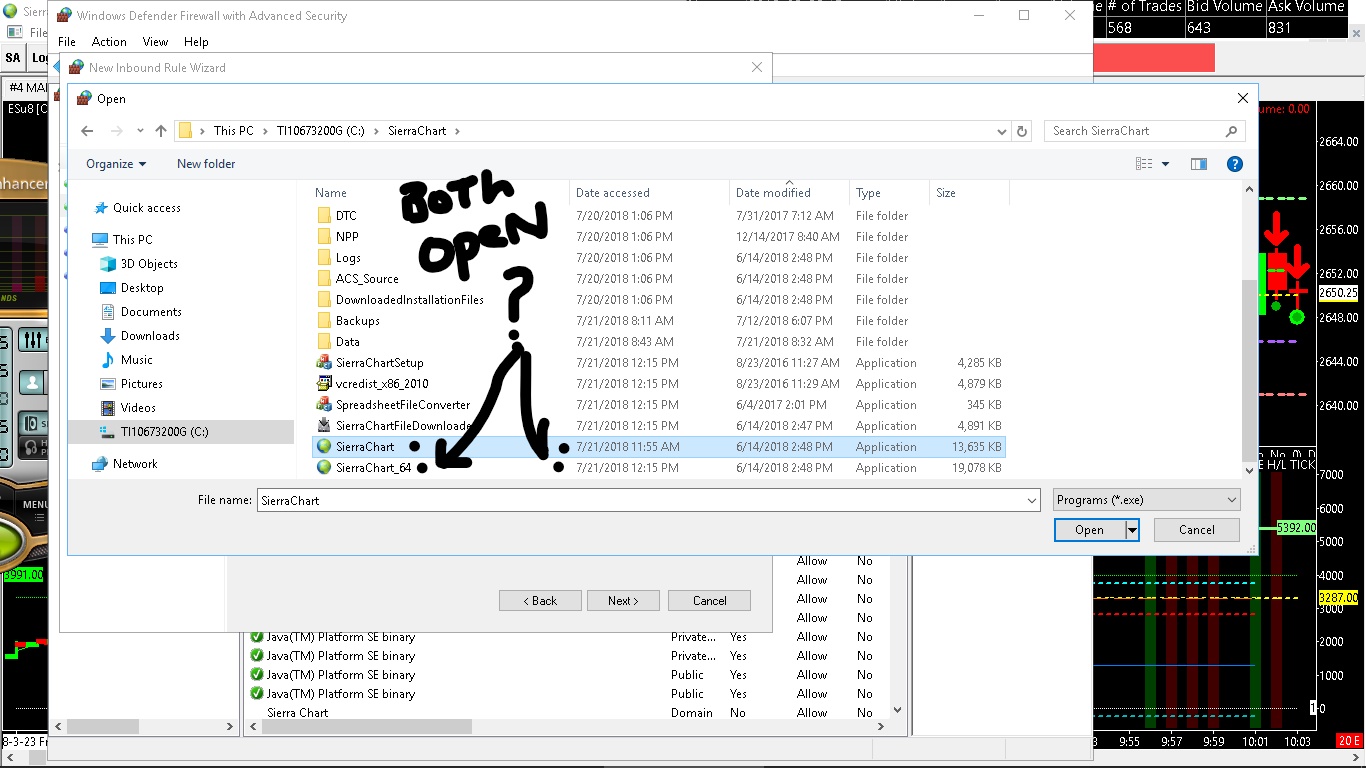
Task: Open the Organize dropdown menu
Action: point(116,164)
